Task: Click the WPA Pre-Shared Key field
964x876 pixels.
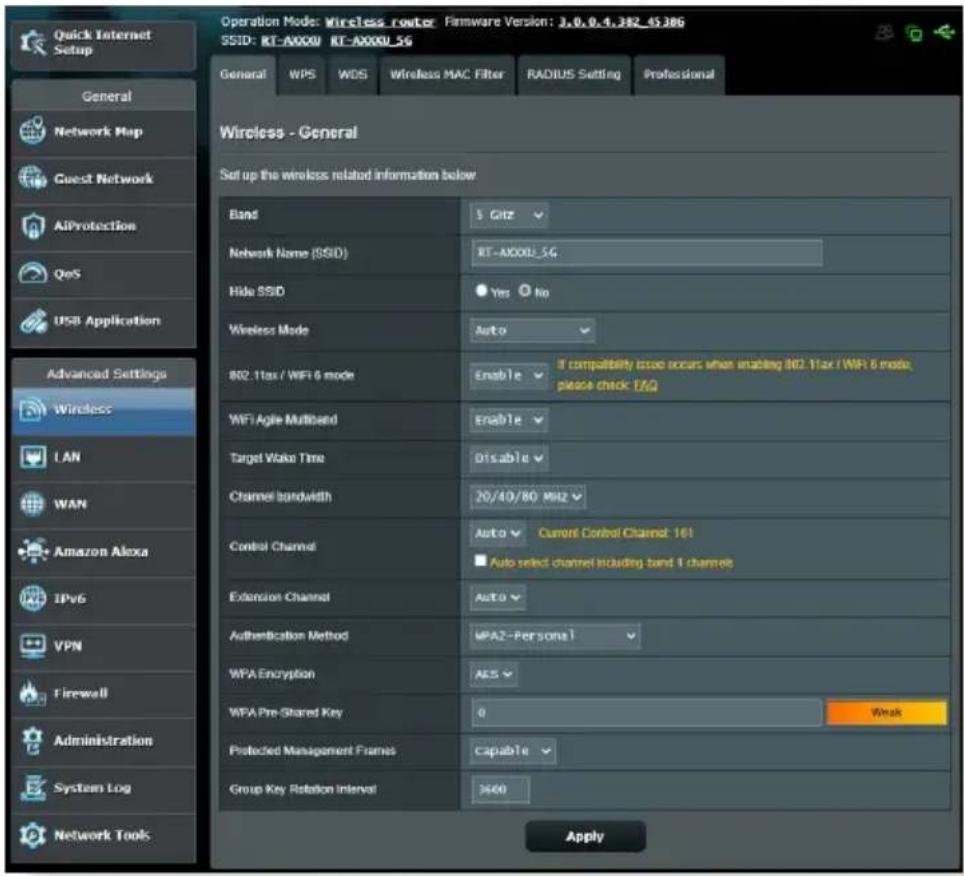Action: (x=647, y=712)
